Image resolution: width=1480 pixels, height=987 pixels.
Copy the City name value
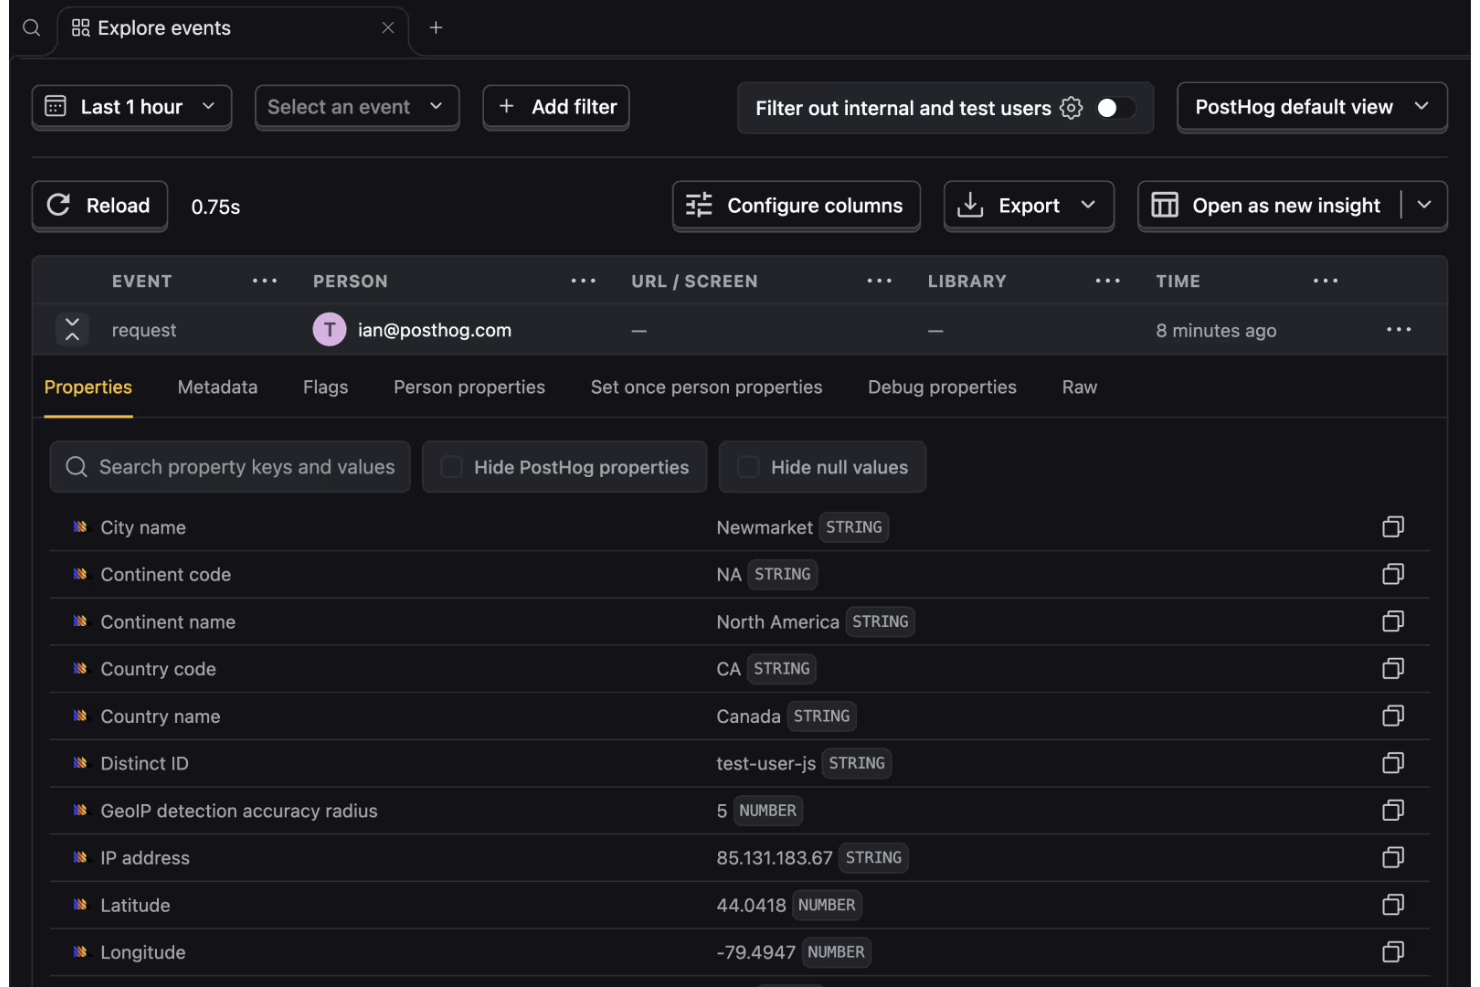tap(1393, 527)
